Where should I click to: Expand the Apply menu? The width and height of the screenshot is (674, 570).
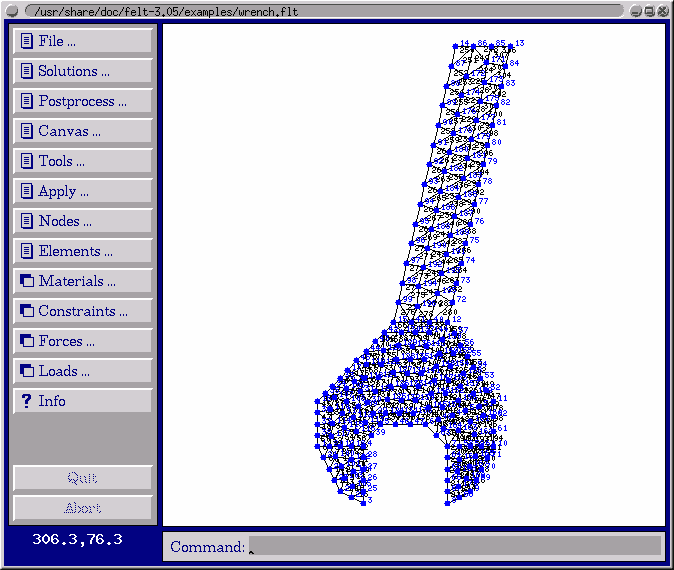pyautogui.click(x=82, y=191)
